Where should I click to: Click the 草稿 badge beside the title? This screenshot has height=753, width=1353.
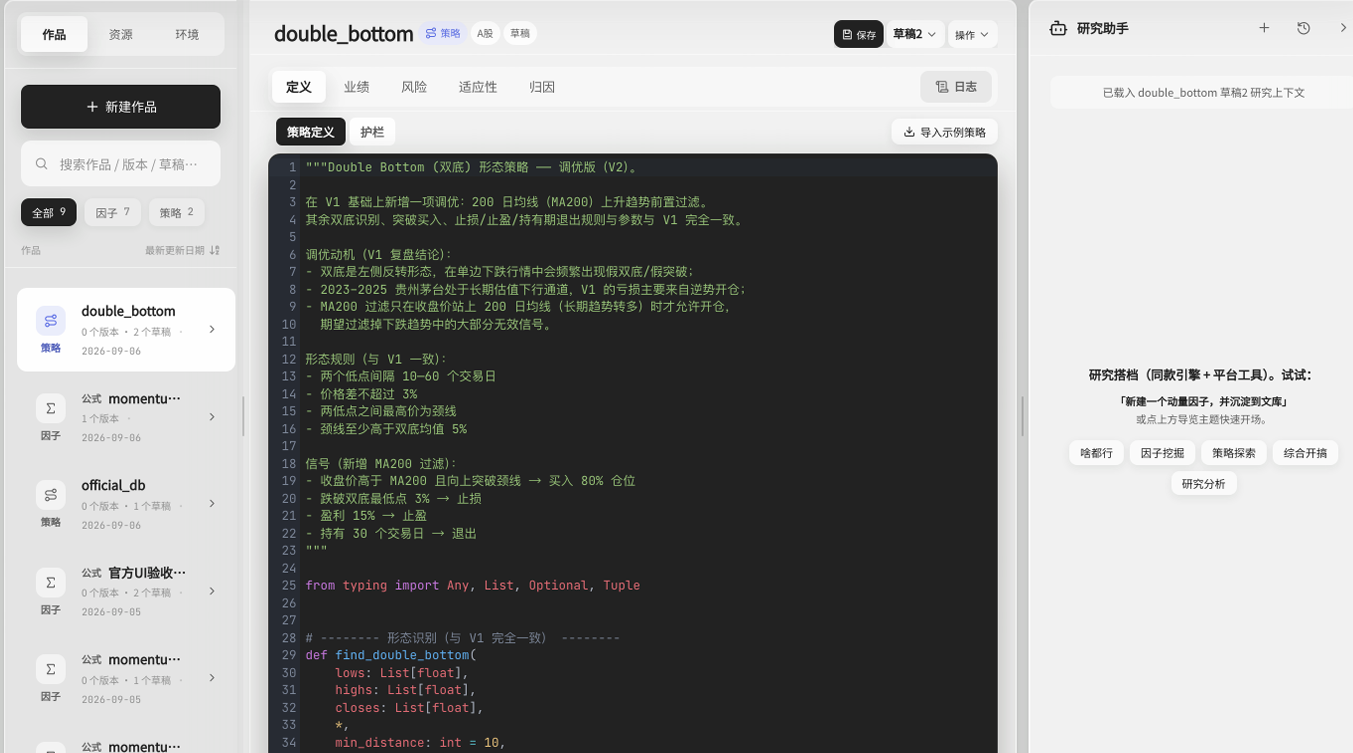(520, 33)
